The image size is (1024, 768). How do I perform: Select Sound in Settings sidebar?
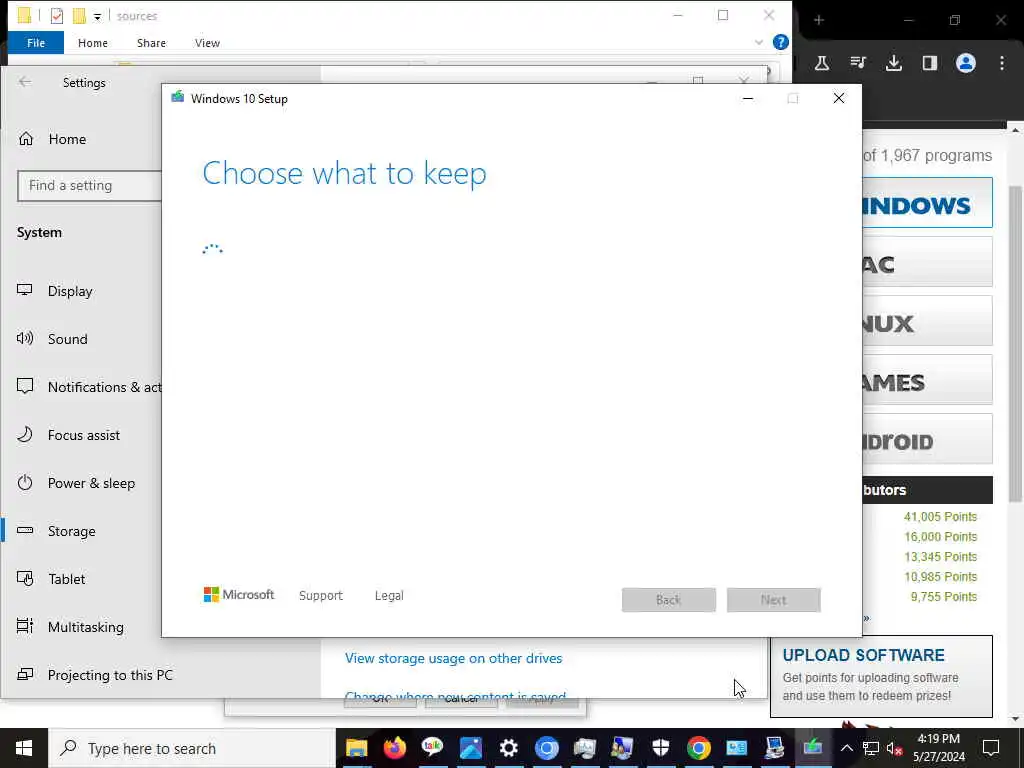[54, 339]
